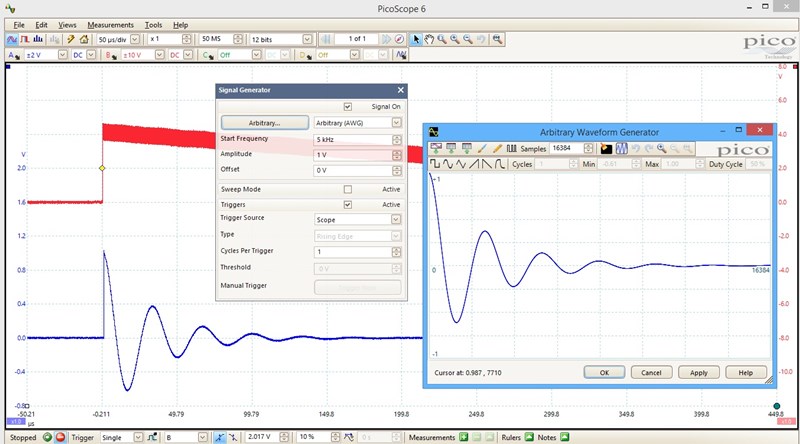800x444 pixels.
Task: Open the File menu
Action: click(x=19, y=24)
